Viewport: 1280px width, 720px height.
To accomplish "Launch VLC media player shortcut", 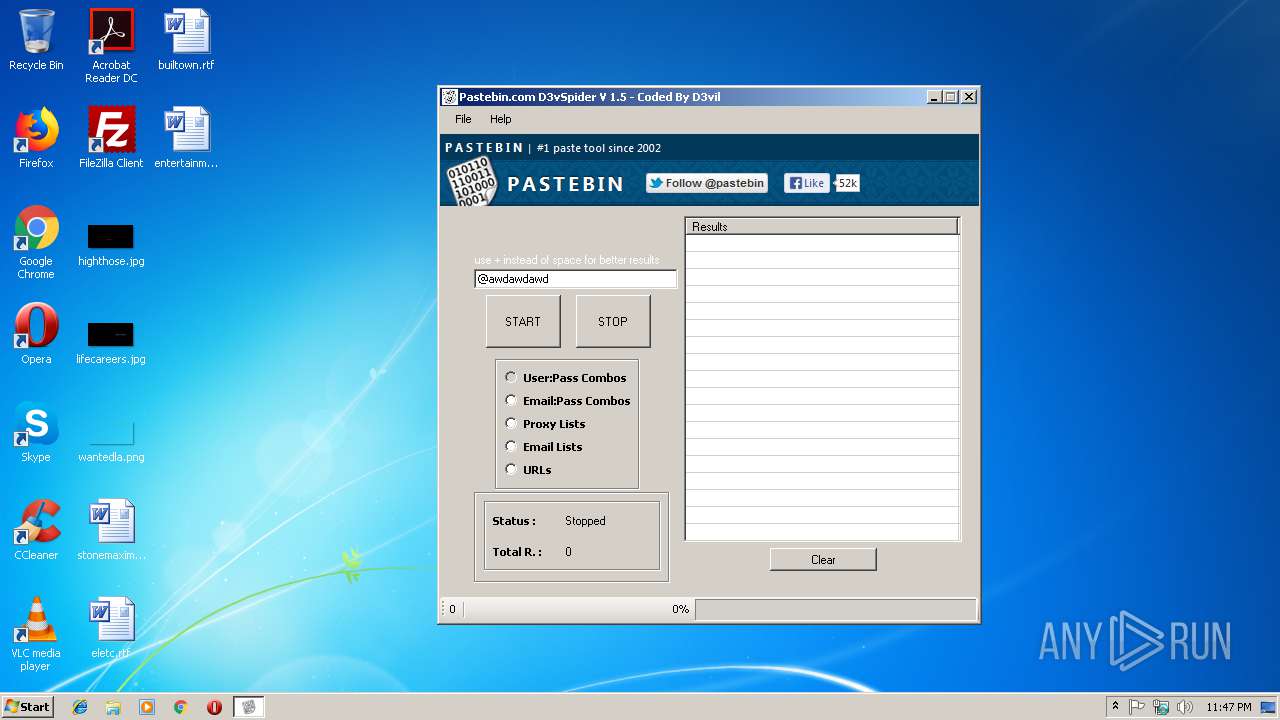I will tap(36, 634).
